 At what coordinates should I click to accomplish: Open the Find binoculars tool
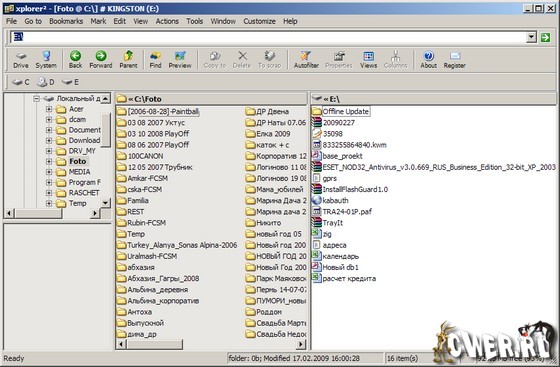tap(155, 60)
